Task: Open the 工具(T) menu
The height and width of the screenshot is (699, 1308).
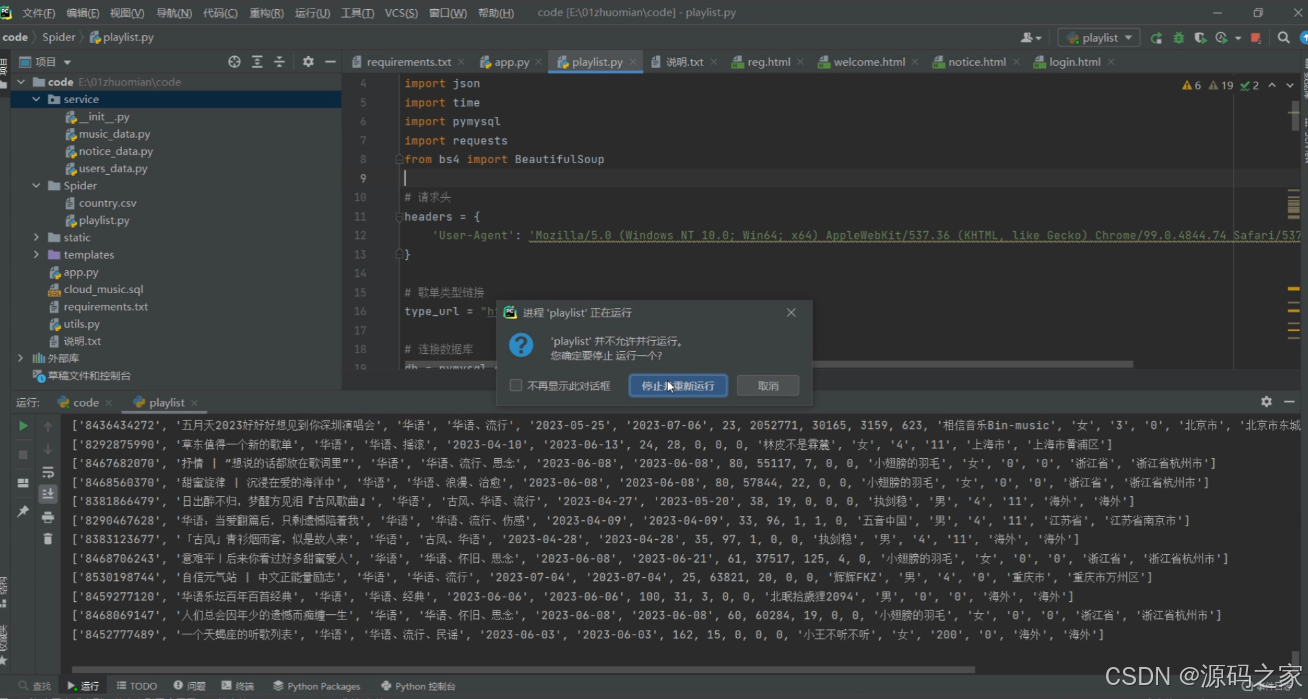Action: pyautogui.click(x=357, y=13)
